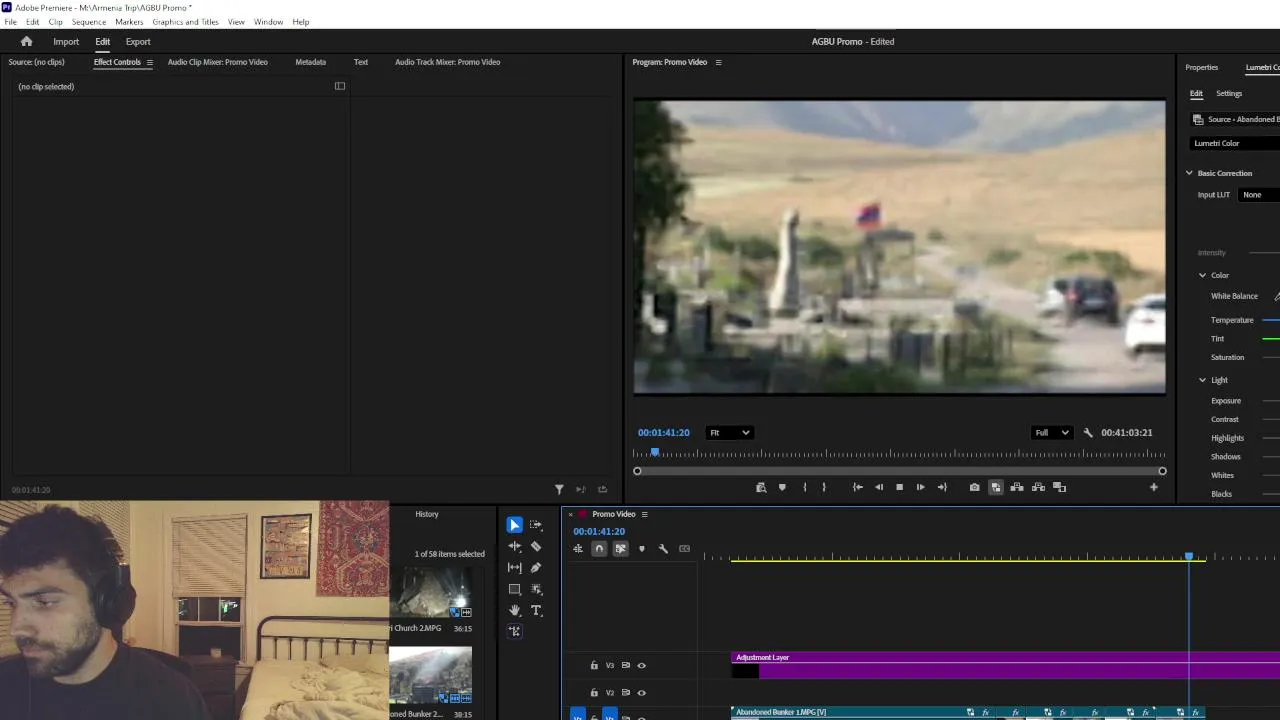Stop playback in Program monitor
Screen dimensions: 1280x720
[899, 487]
